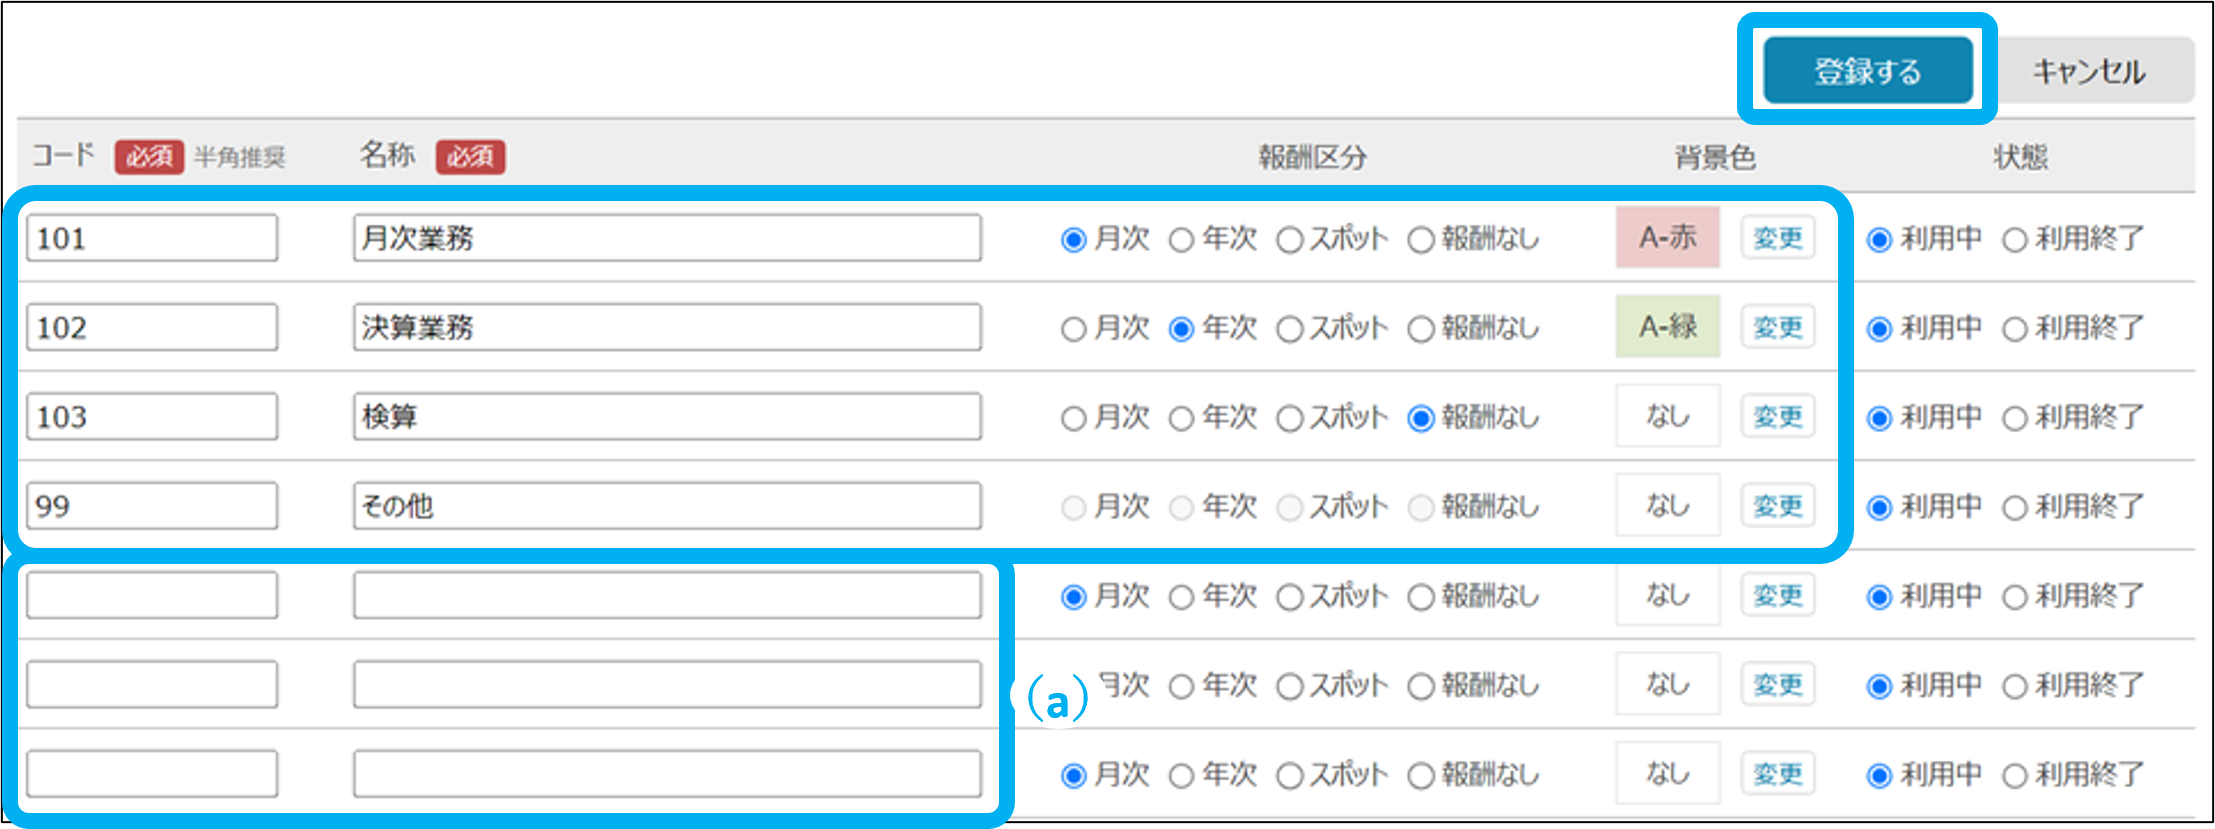Click the first empty code input field
Screen dimensions: 2215x829
pos(152,595)
